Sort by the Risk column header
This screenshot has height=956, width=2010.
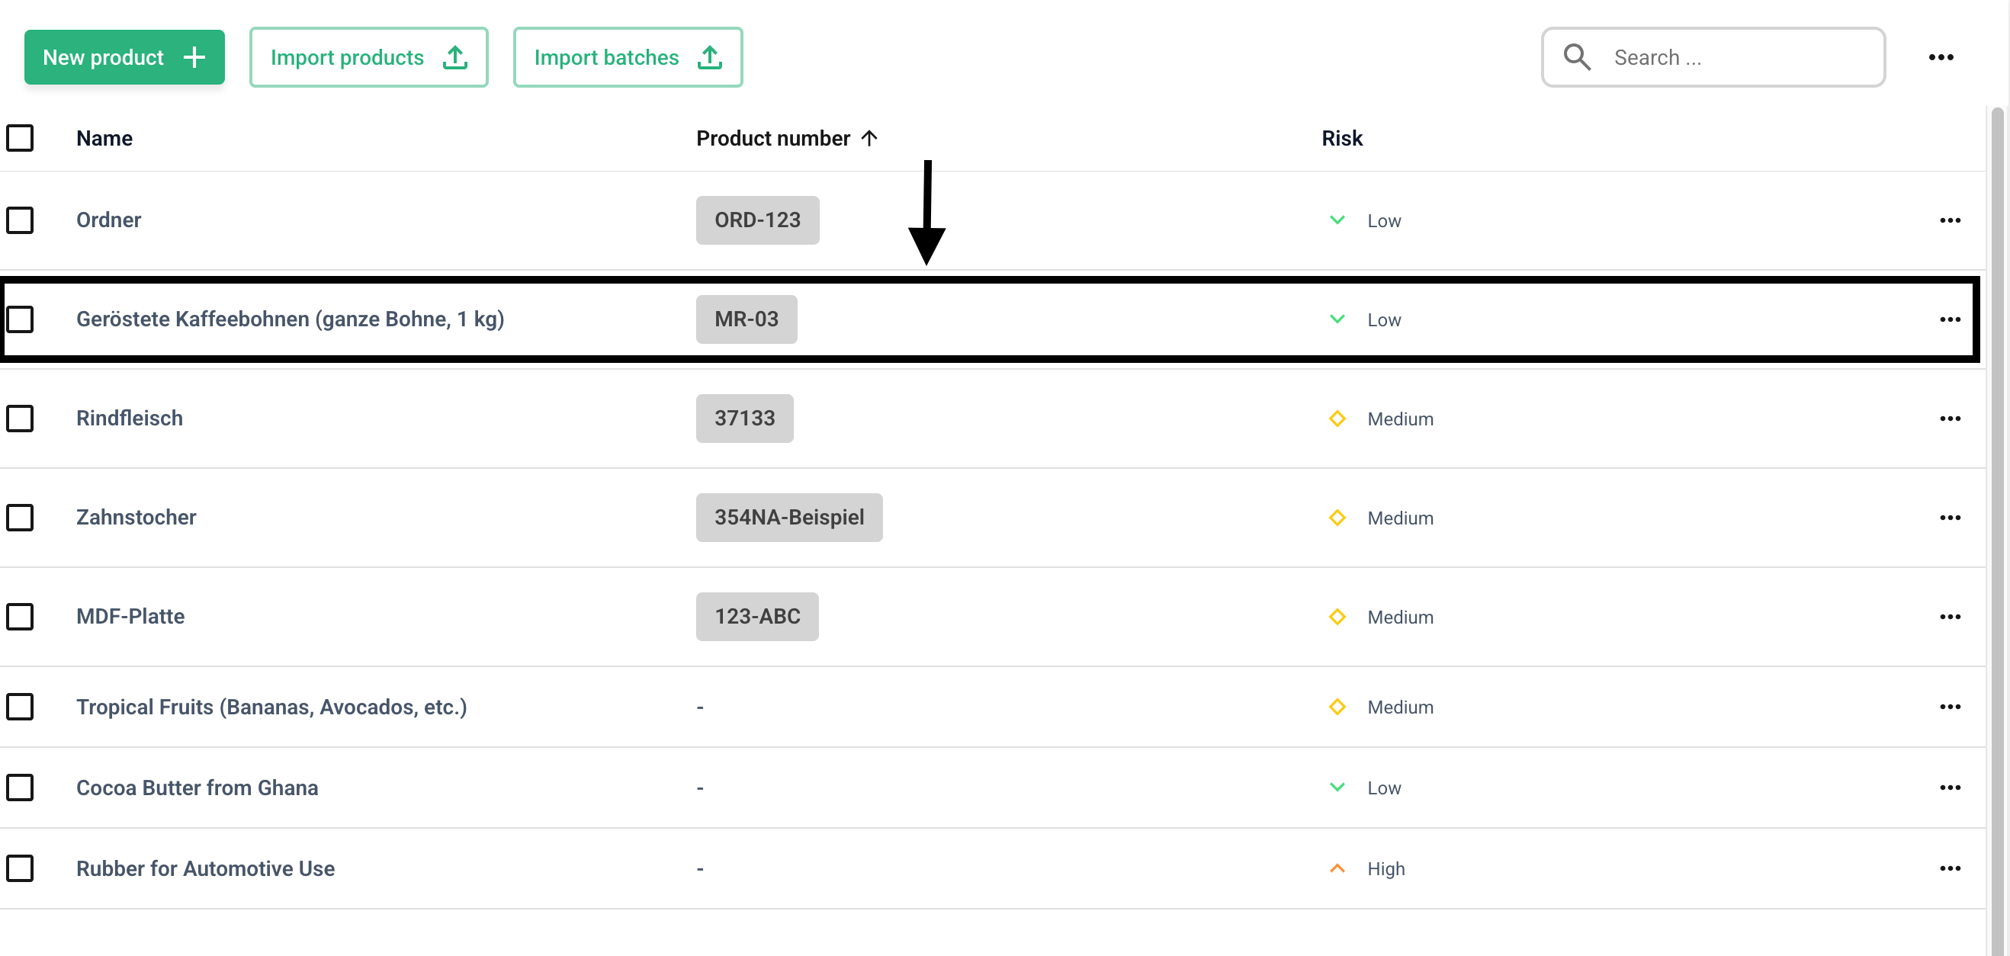point(1342,138)
